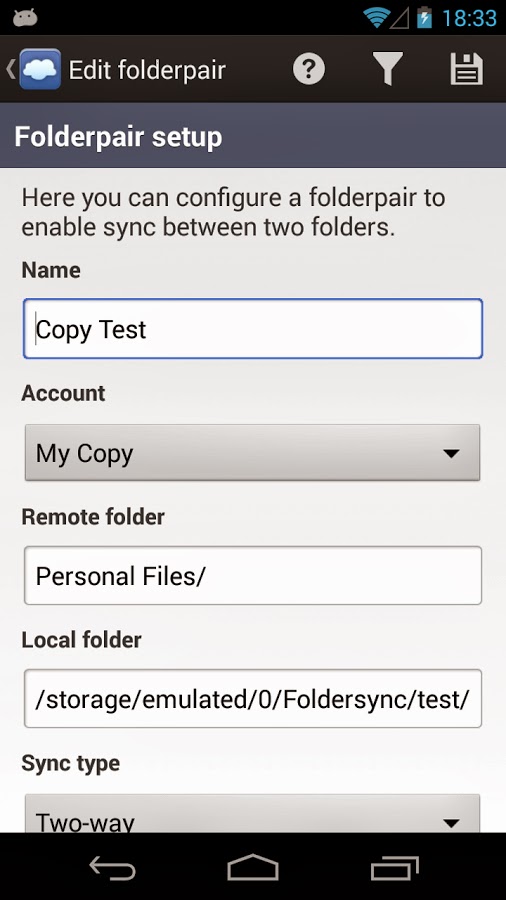The width and height of the screenshot is (506, 900).
Task: Tap the Name label
Action: point(50,270)
